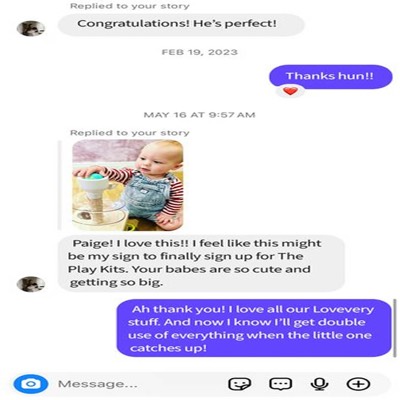Screen dimensions: 400x400
Task: Tap the vertical quote bar beside the story thumbnail
Action: [60, 185]
